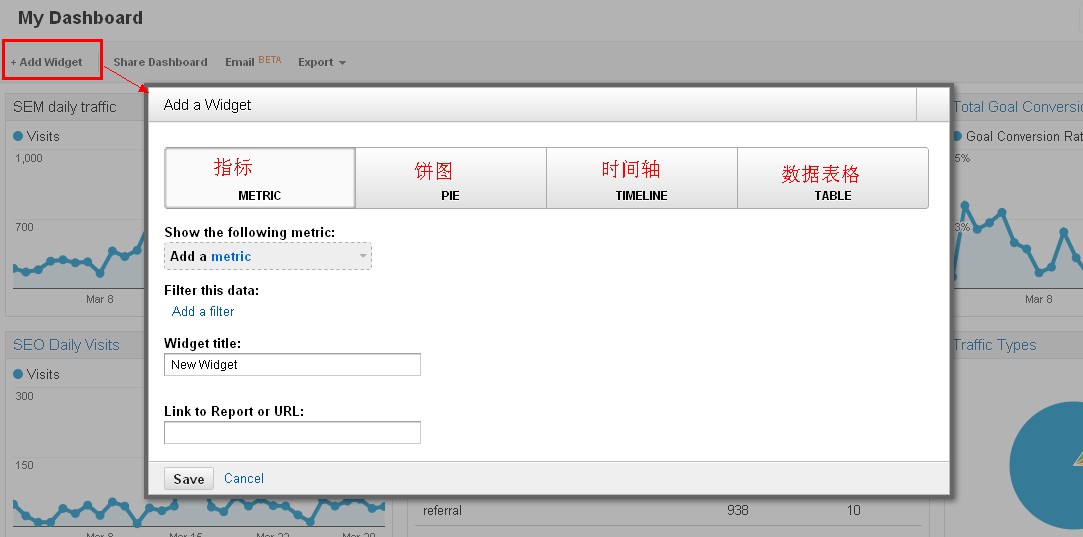
Task: Click the 'Add a Widget' dialog title
Action: tap(207, 105)
